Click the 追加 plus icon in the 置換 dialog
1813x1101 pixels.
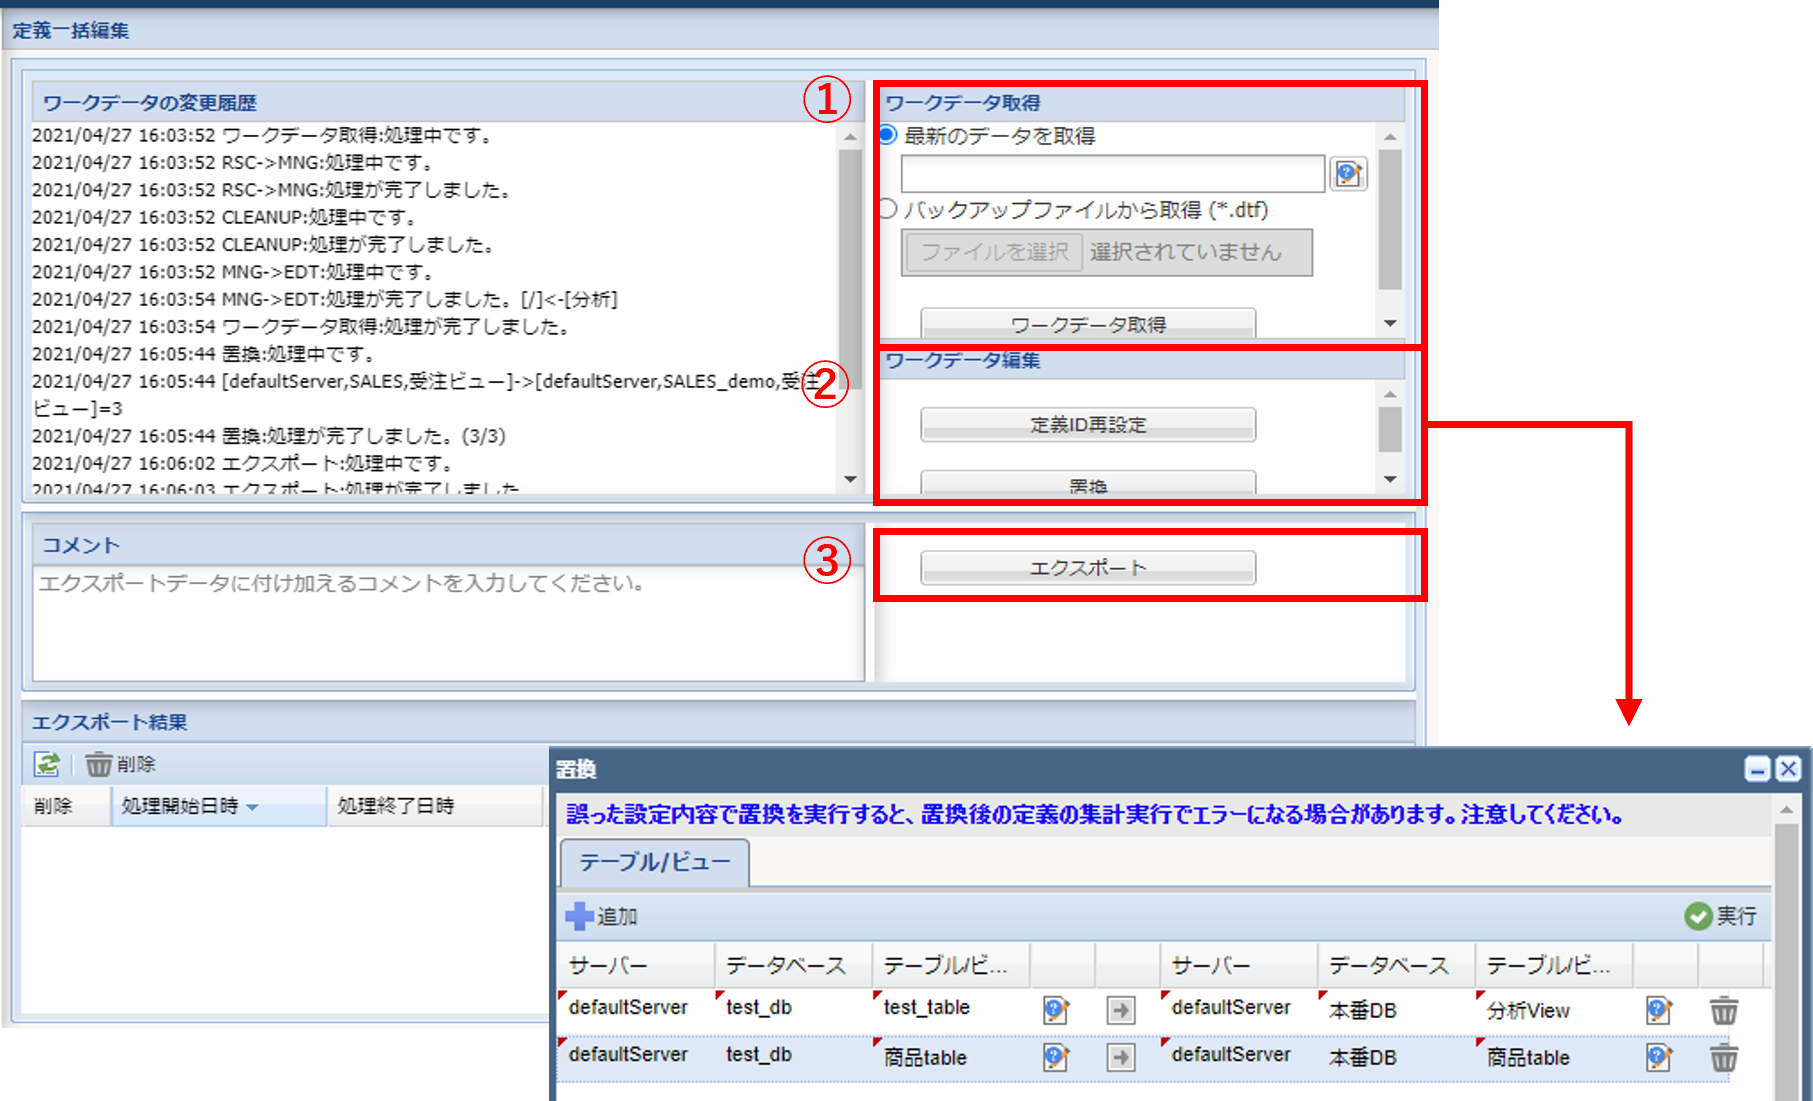[x=578, y=915]
